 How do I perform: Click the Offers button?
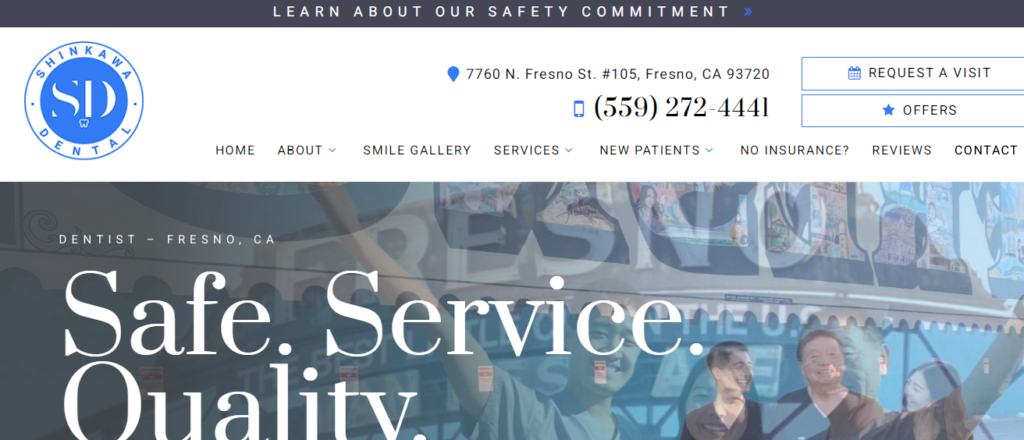click(913, 110)
